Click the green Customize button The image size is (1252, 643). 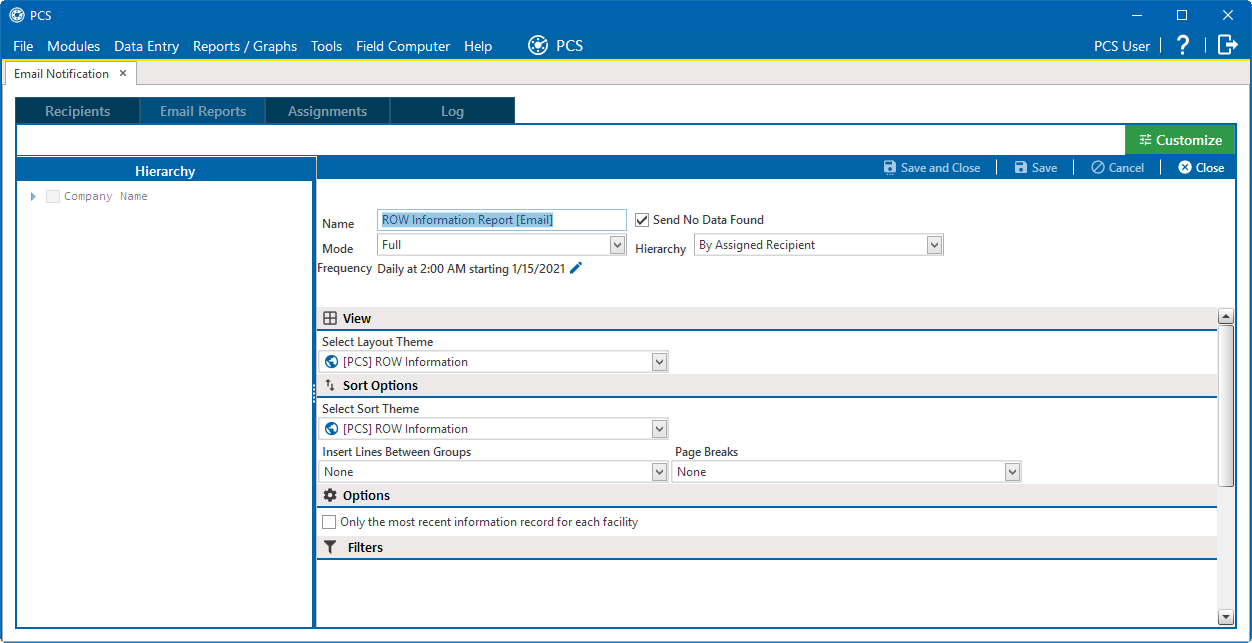(1180, 140)
